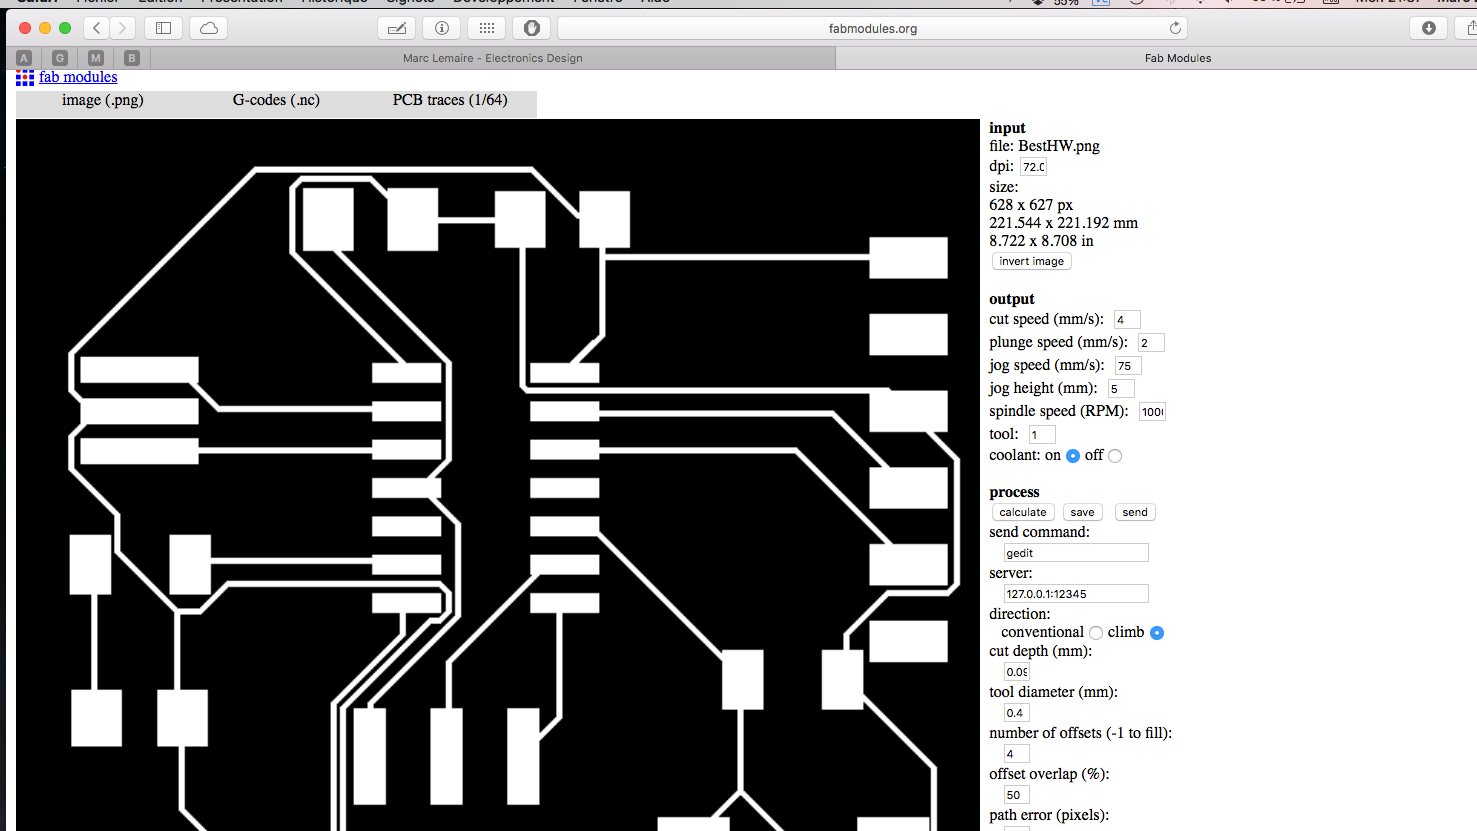This screenshot has height=831, width=1477.
Task: Select the Fab Modules tab
Action: (x=1156, y=58)
